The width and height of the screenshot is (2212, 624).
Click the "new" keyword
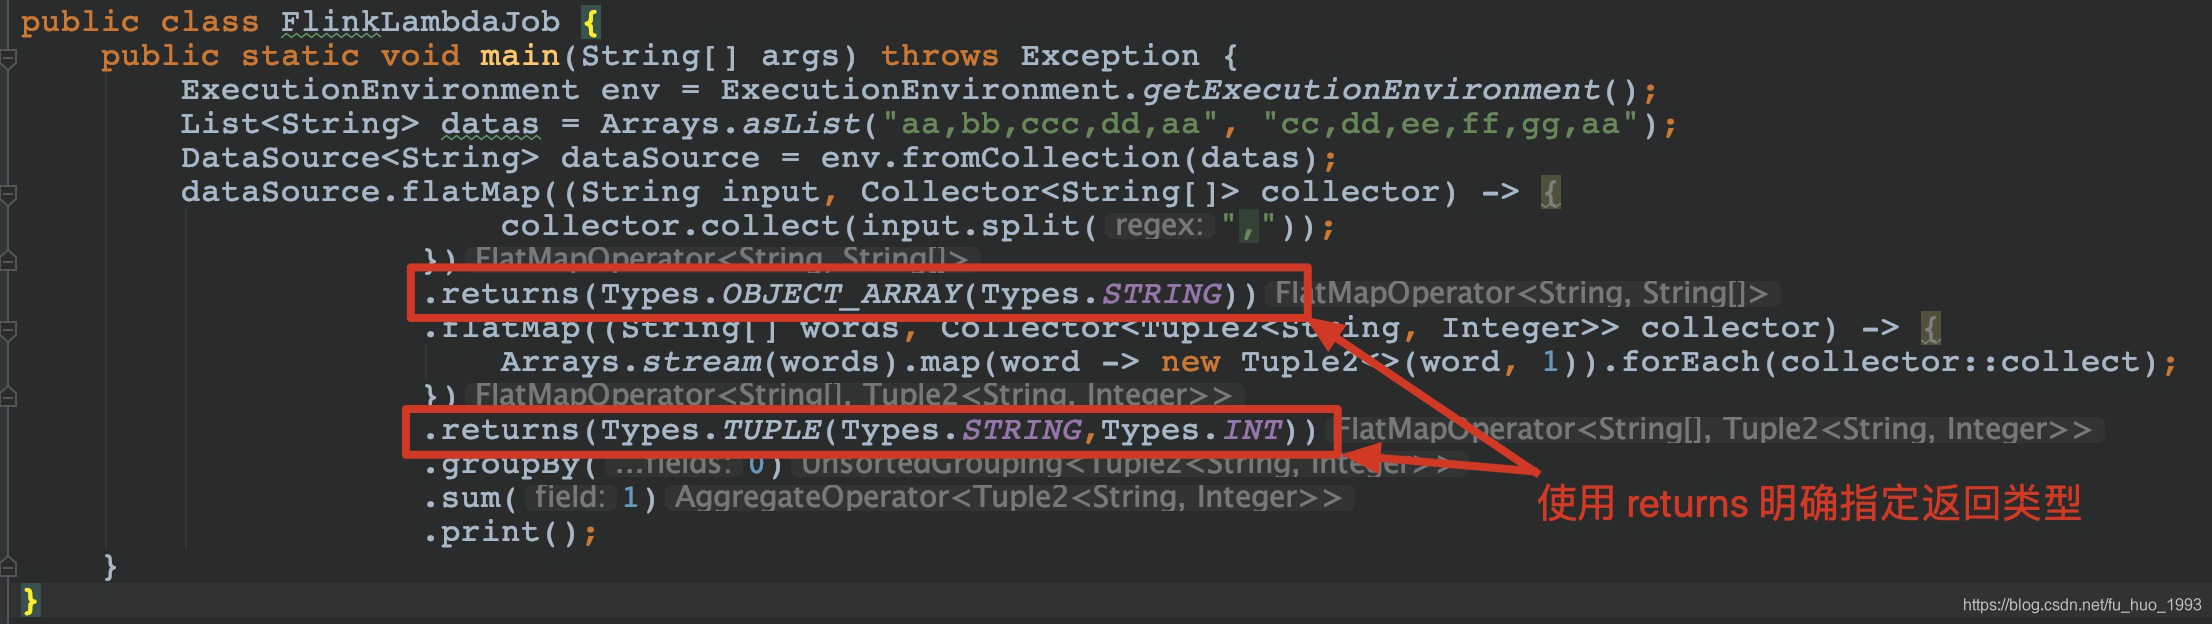tap(1190, 362)
